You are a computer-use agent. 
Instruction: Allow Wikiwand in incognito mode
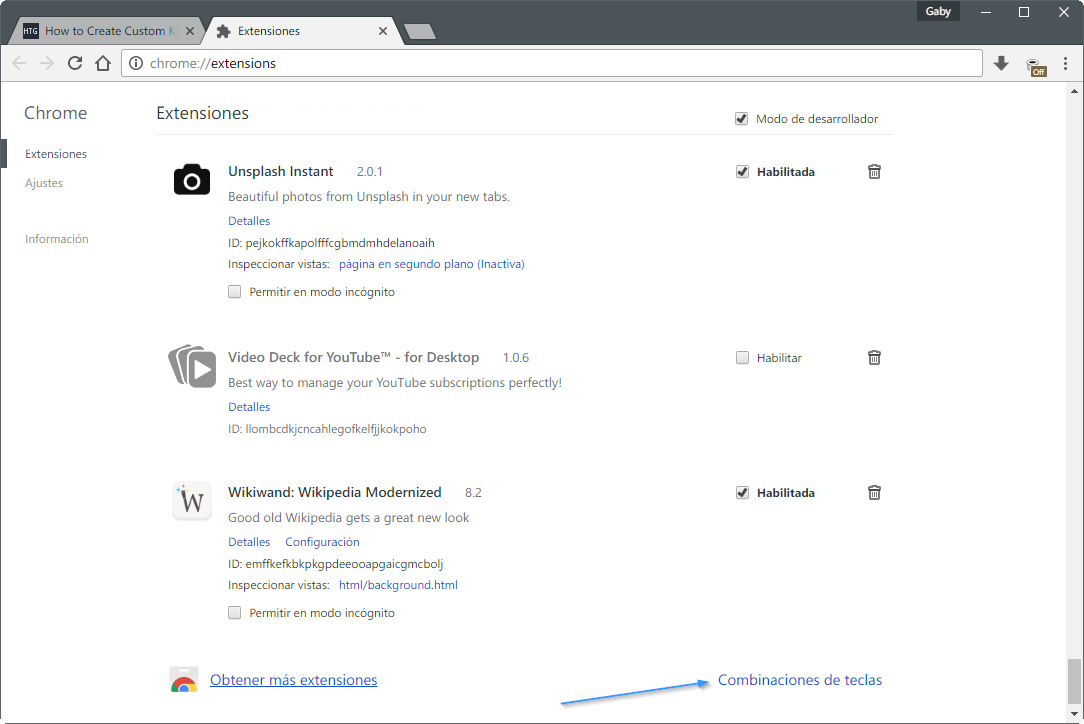tap(234, 613)
